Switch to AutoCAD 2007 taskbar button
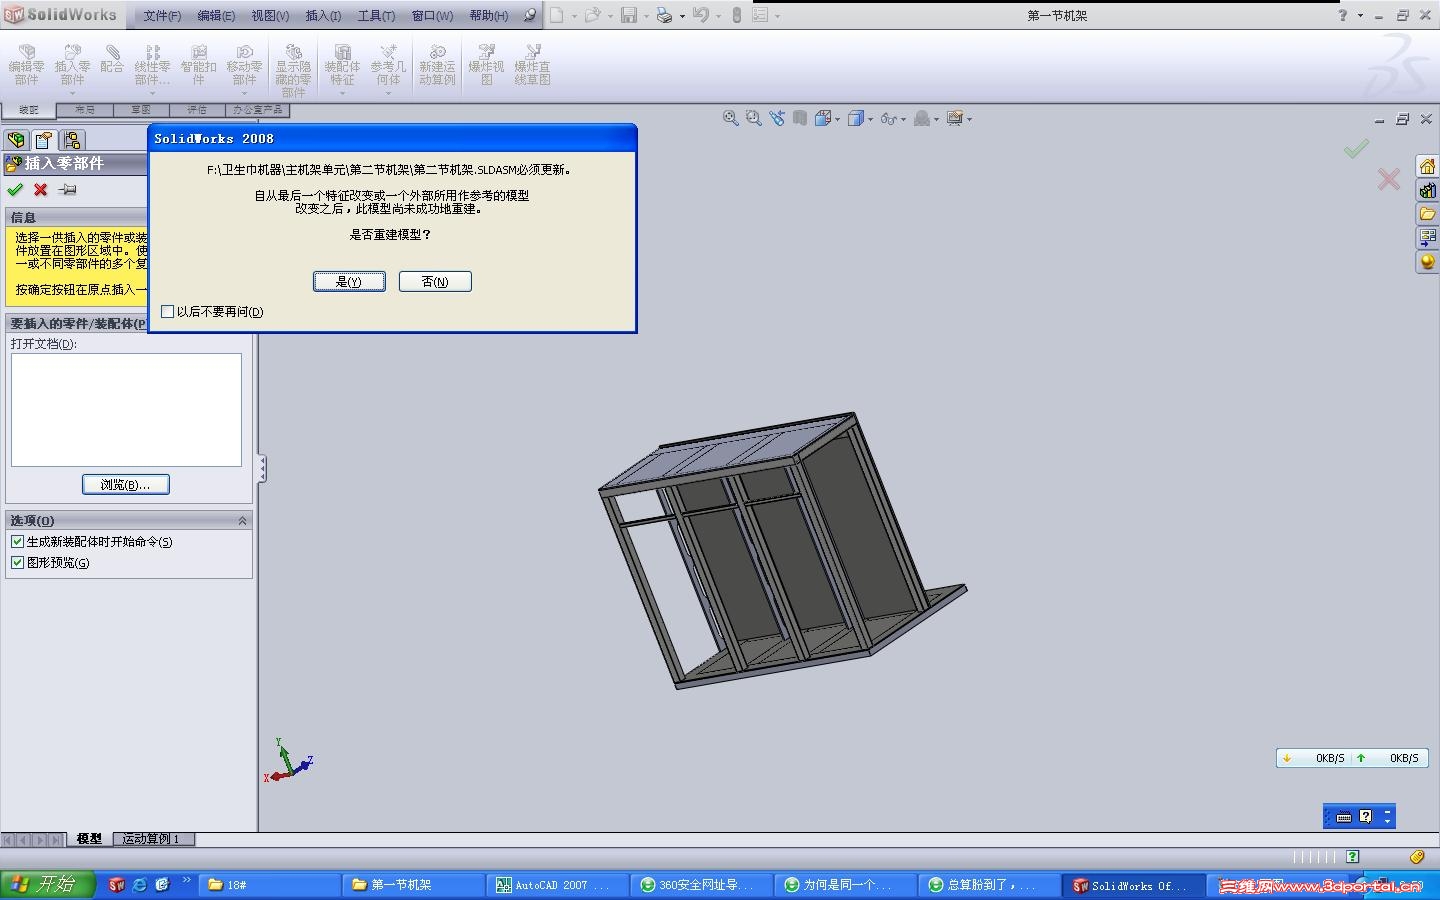1440x900 pixels. tap(558, 885)
